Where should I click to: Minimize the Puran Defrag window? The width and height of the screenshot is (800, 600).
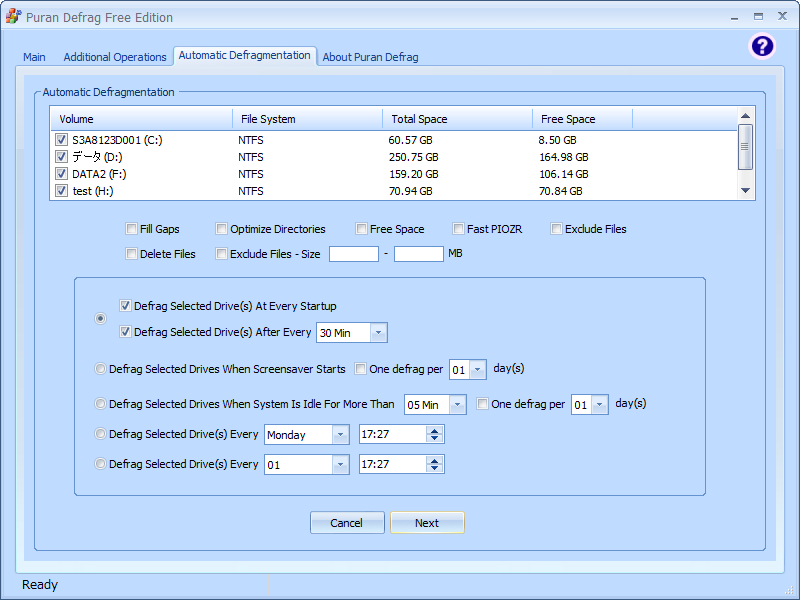(734, 17)
